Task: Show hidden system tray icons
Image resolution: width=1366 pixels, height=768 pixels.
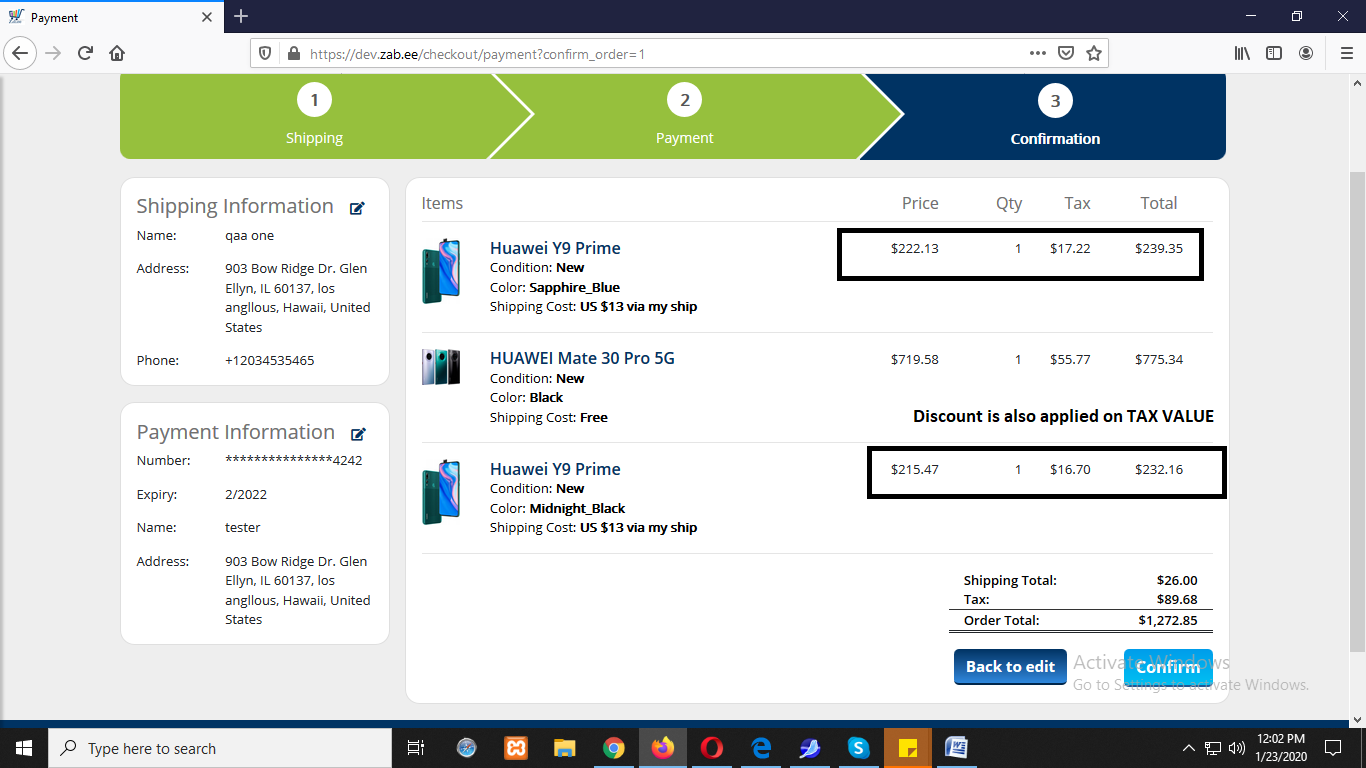Action: 1188,748
